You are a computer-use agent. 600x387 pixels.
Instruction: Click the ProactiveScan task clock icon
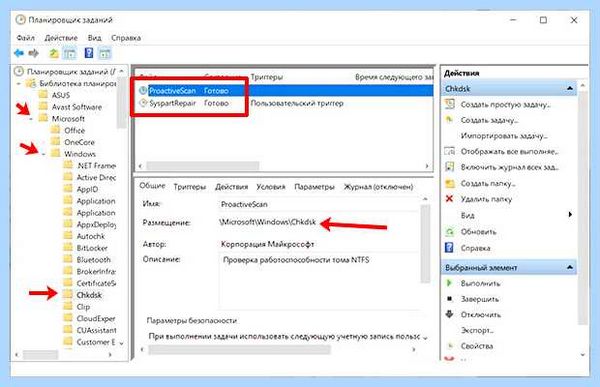[143, 91]
